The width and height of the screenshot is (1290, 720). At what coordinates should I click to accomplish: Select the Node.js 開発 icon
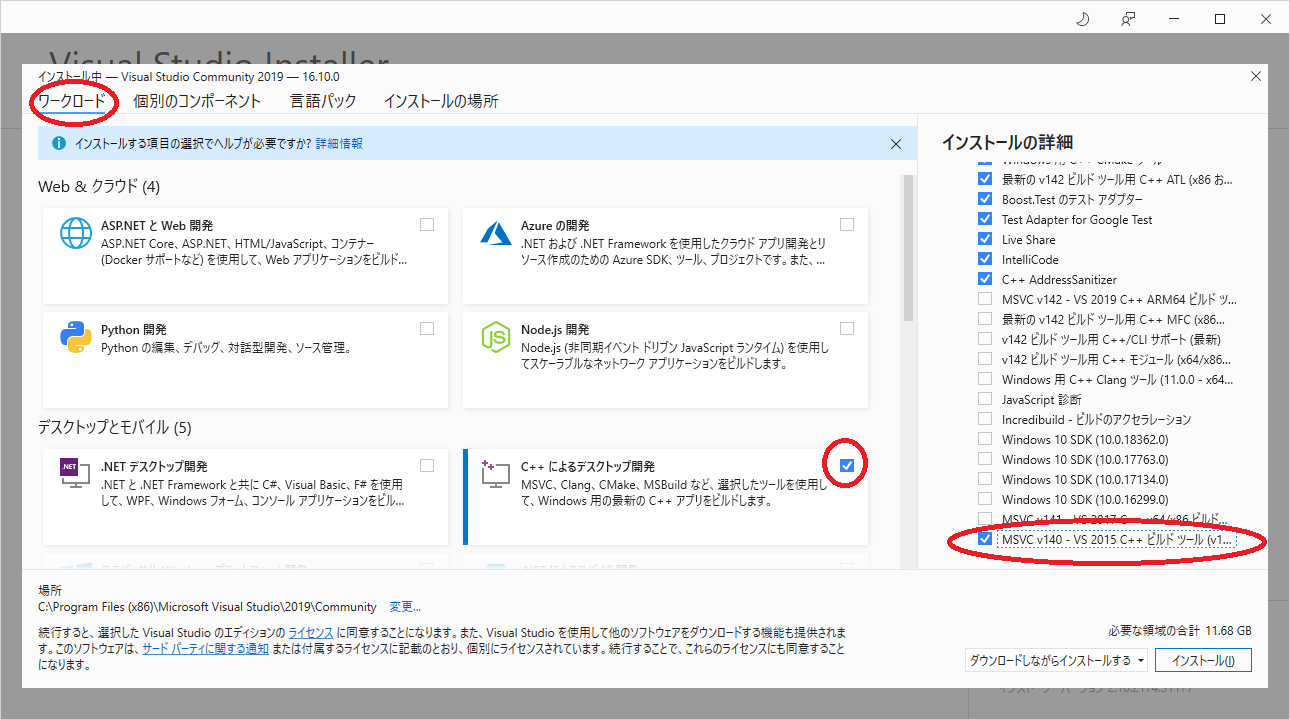(496, 338)
